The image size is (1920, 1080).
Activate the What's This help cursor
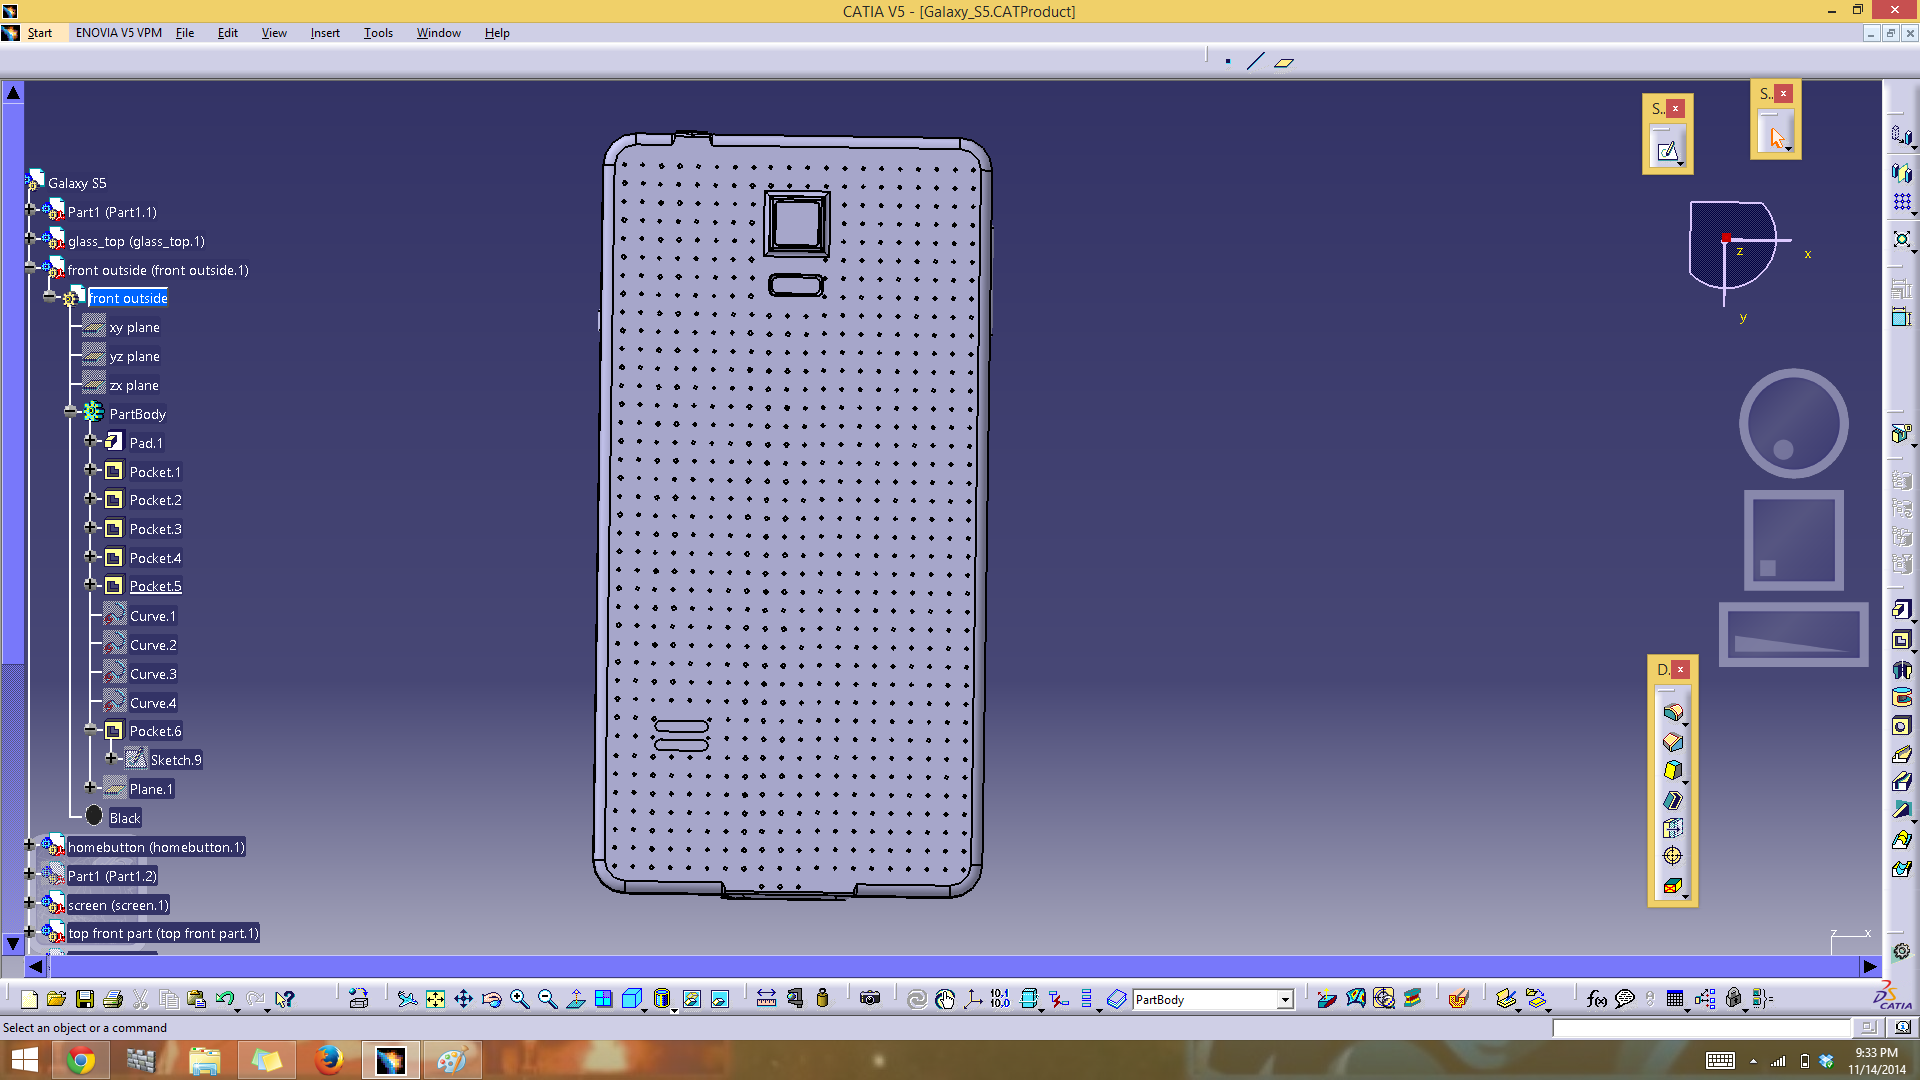pyautogui.click(x=285, y=999)
